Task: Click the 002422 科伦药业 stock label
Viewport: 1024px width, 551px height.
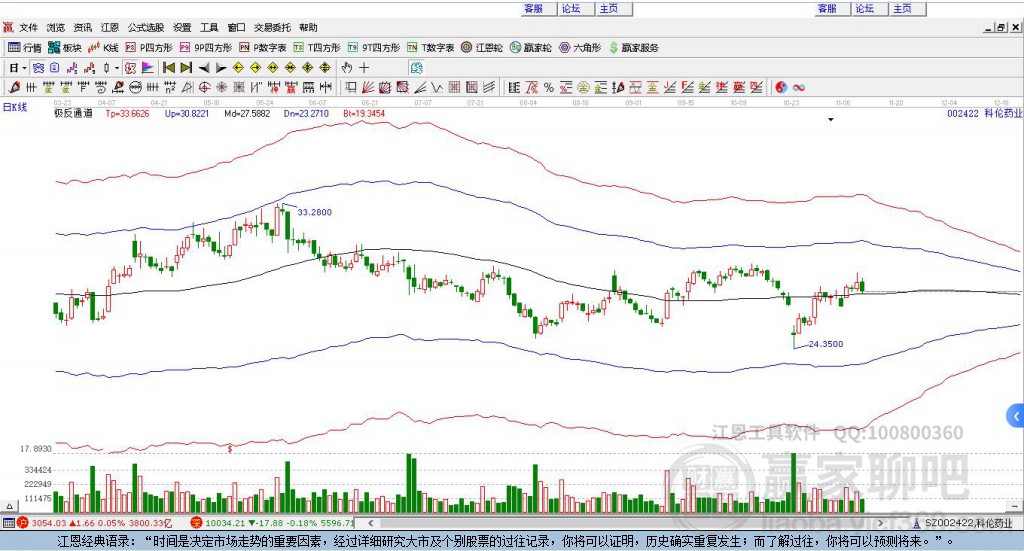Action: pos(984,114)
